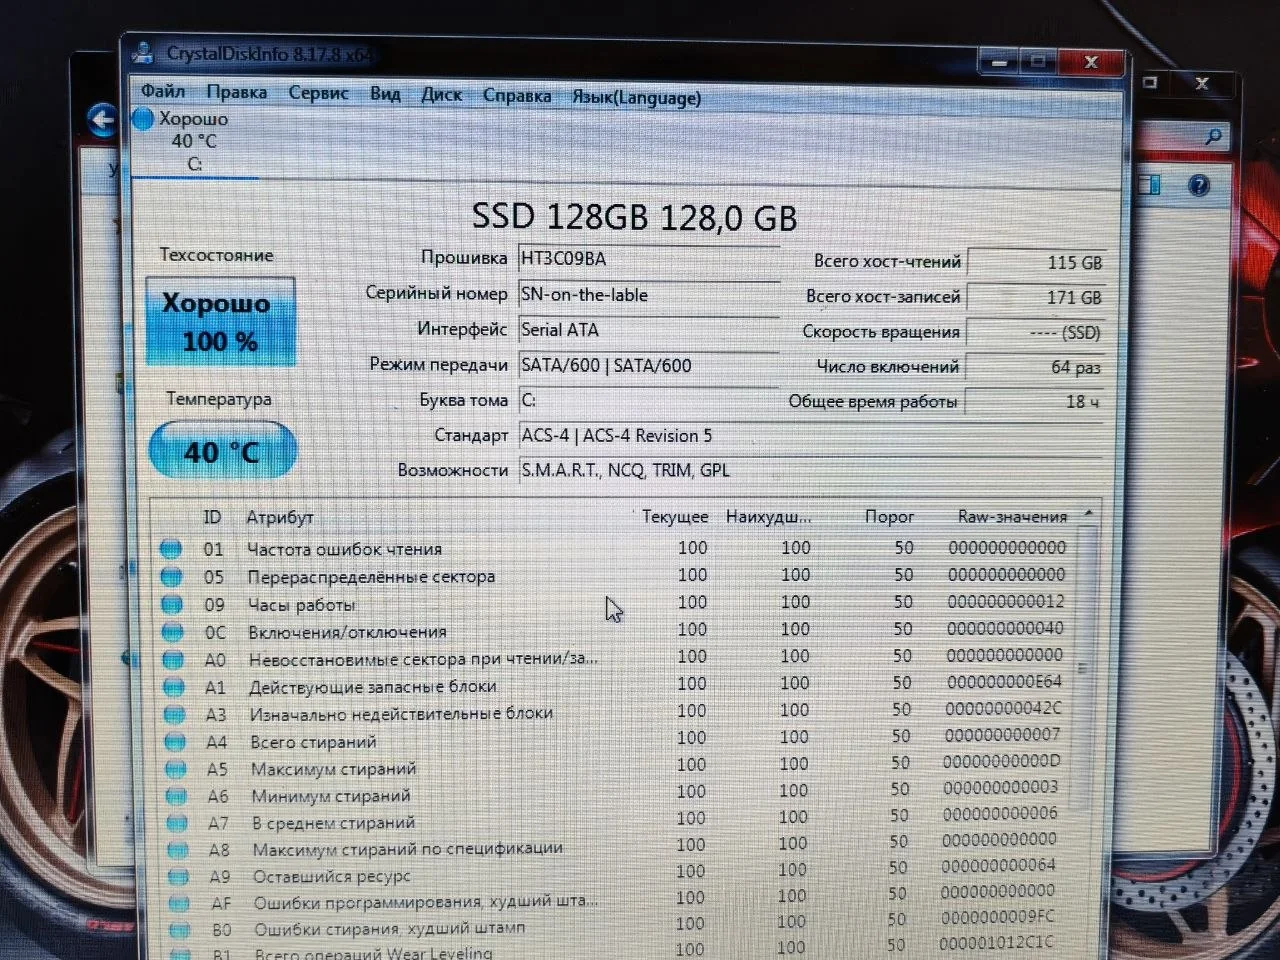Click status icon for Действующие запасные блоки row

tap(174, 688)
